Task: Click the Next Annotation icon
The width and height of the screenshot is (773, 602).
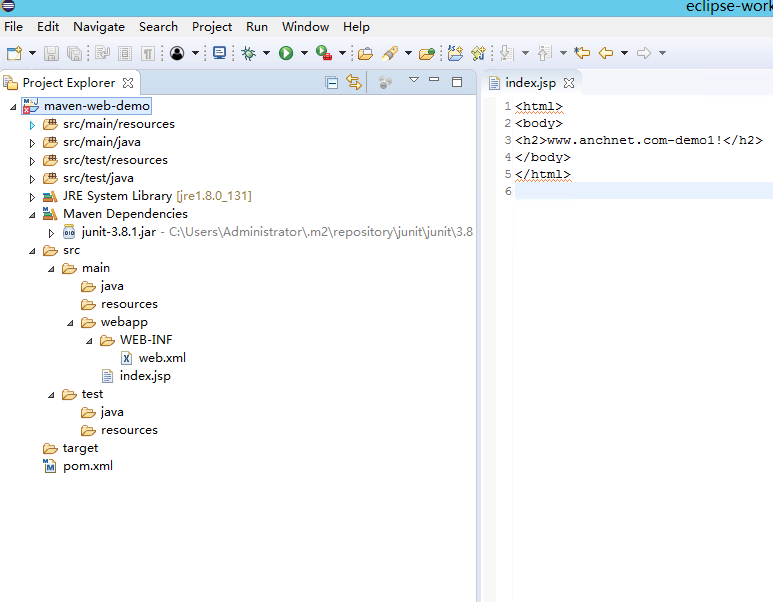Action: click(507, 53)
